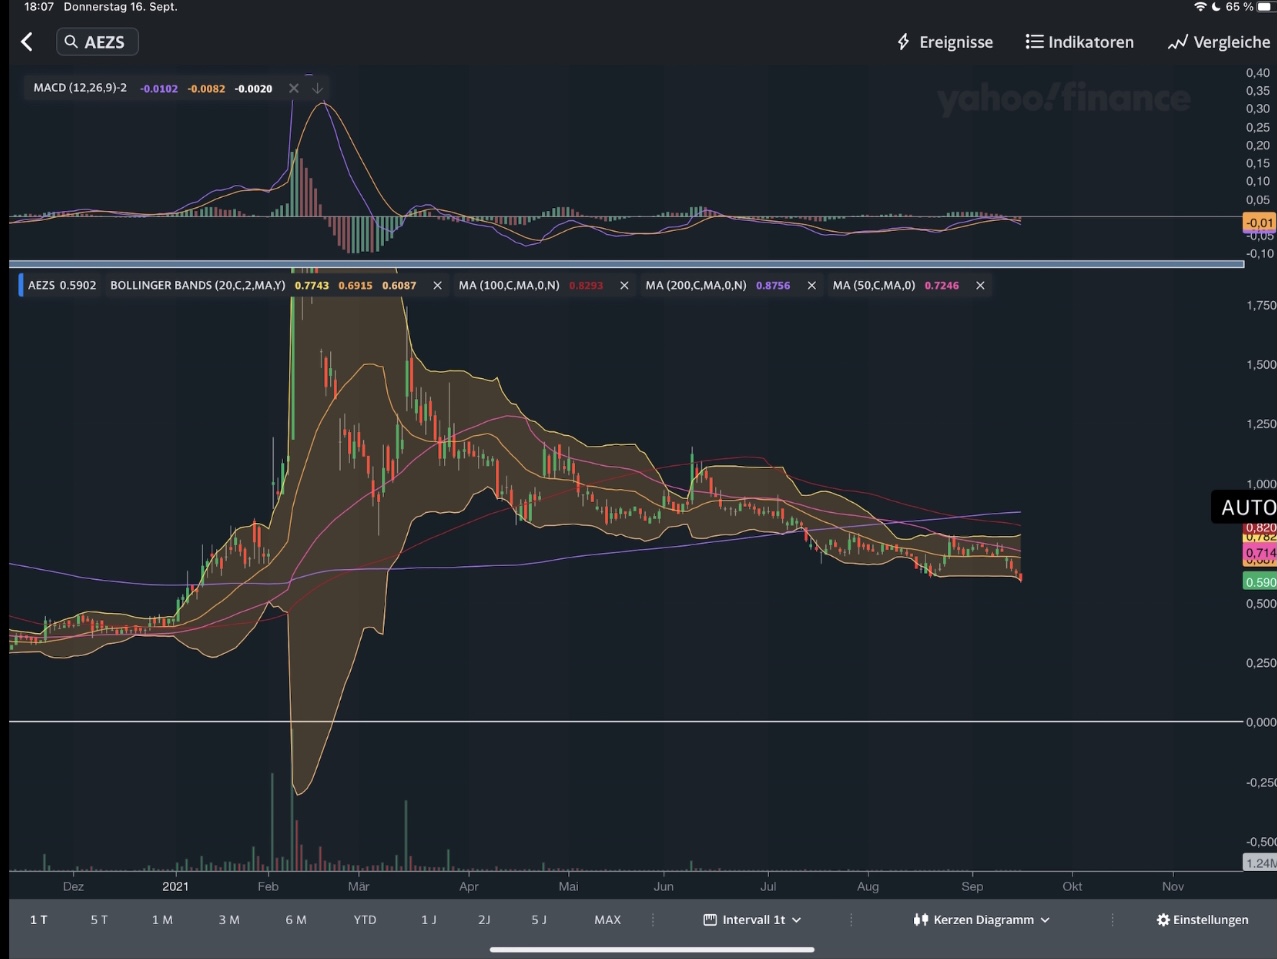Remove MA 200 overlay via X
Viewport: 1277px width, 959px height.
811,286
